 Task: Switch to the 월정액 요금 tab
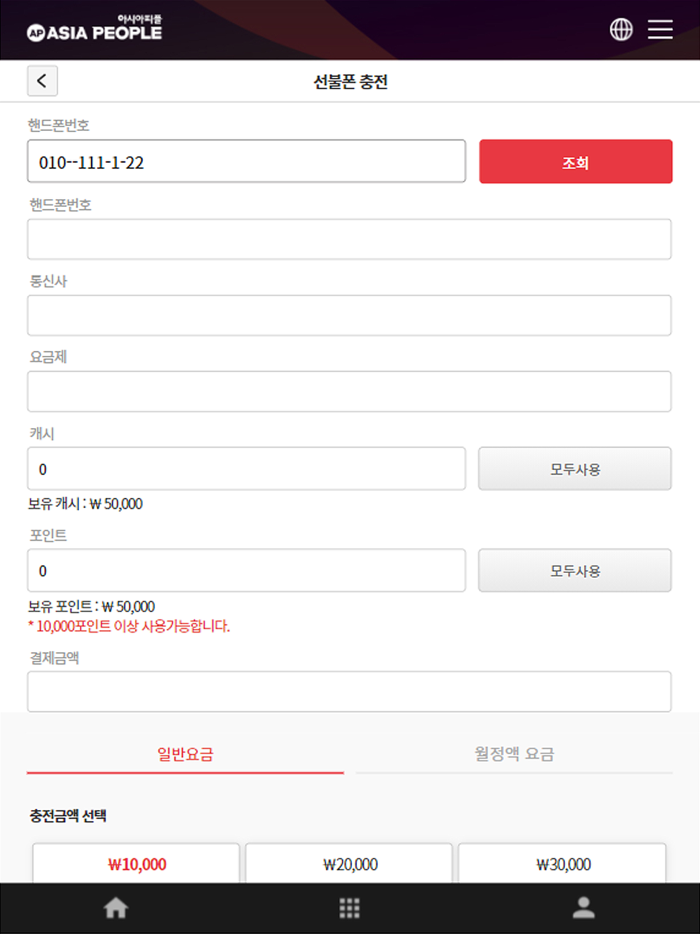pos(514,754)
